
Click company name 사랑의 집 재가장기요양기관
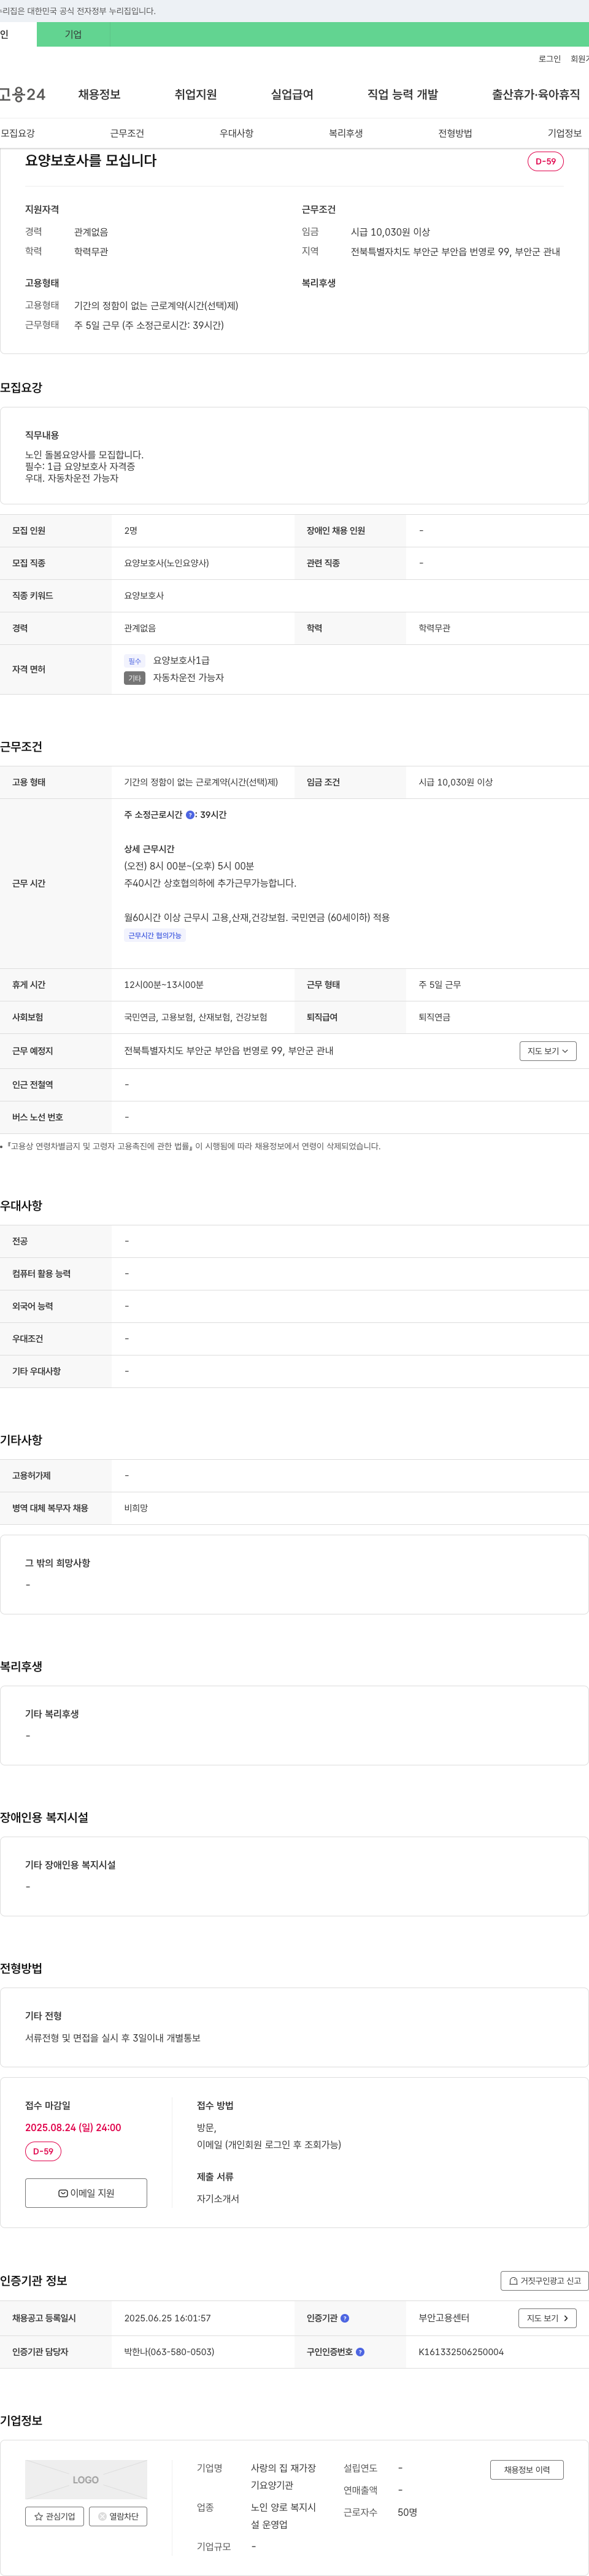(x=283, y=2477)
